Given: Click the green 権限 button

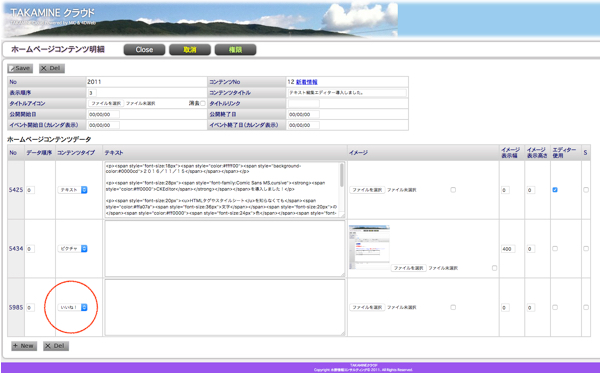Looking at the screenshot, I should (x=235, y=50).
